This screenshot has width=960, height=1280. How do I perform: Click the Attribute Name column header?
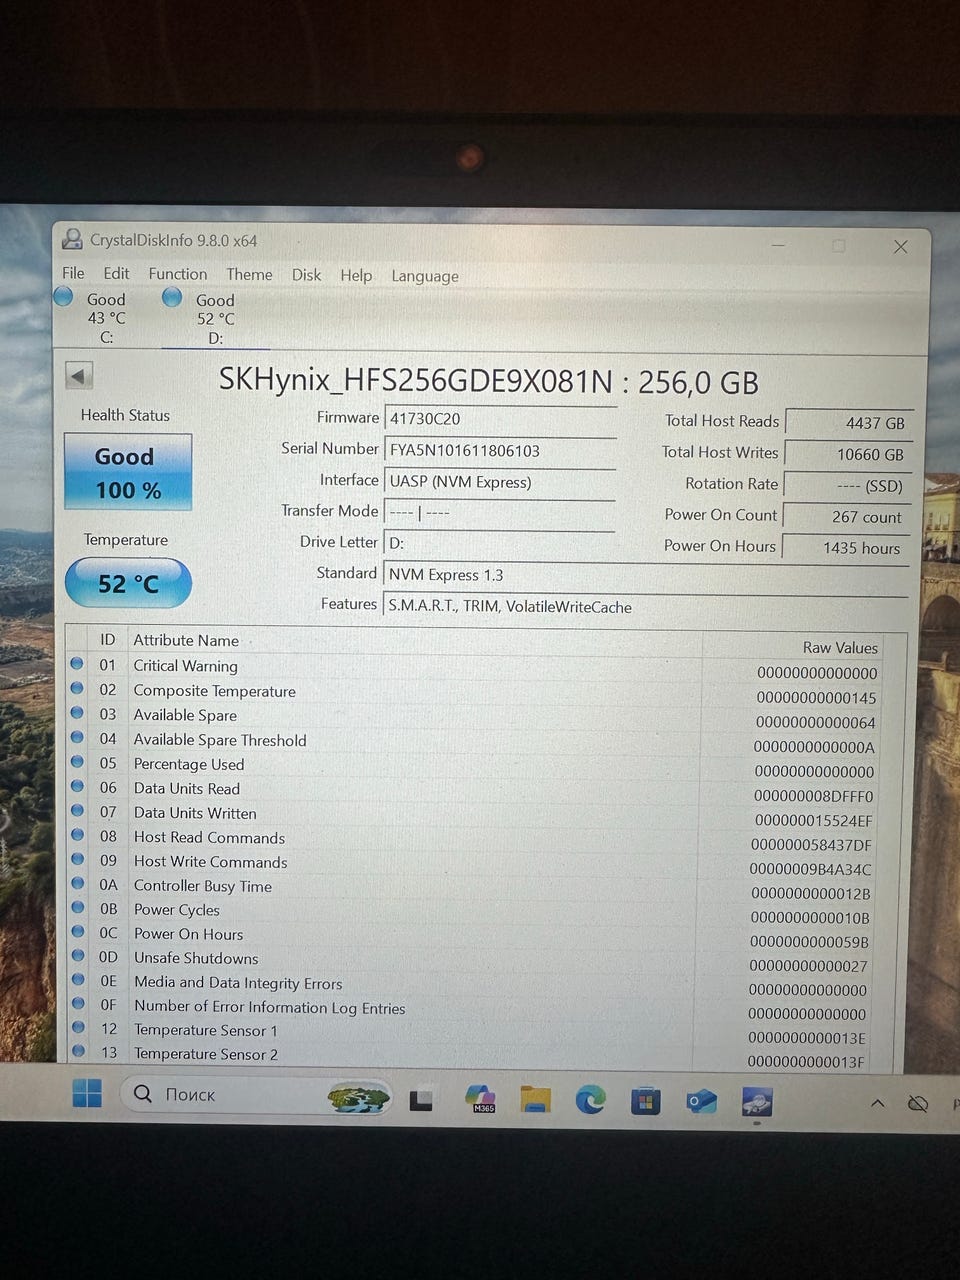pyautogui.click(x=186, y=640)
